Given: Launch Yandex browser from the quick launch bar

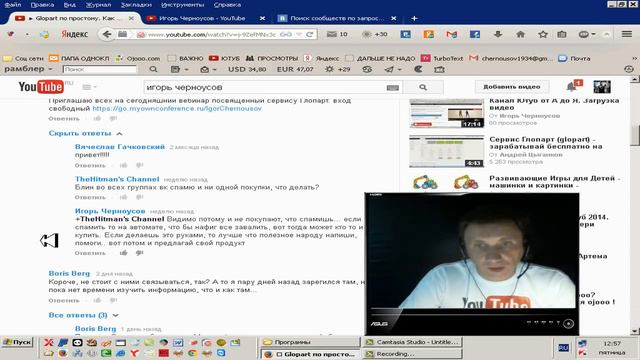Looking at the screenshot, I should [x=134, y=353].
